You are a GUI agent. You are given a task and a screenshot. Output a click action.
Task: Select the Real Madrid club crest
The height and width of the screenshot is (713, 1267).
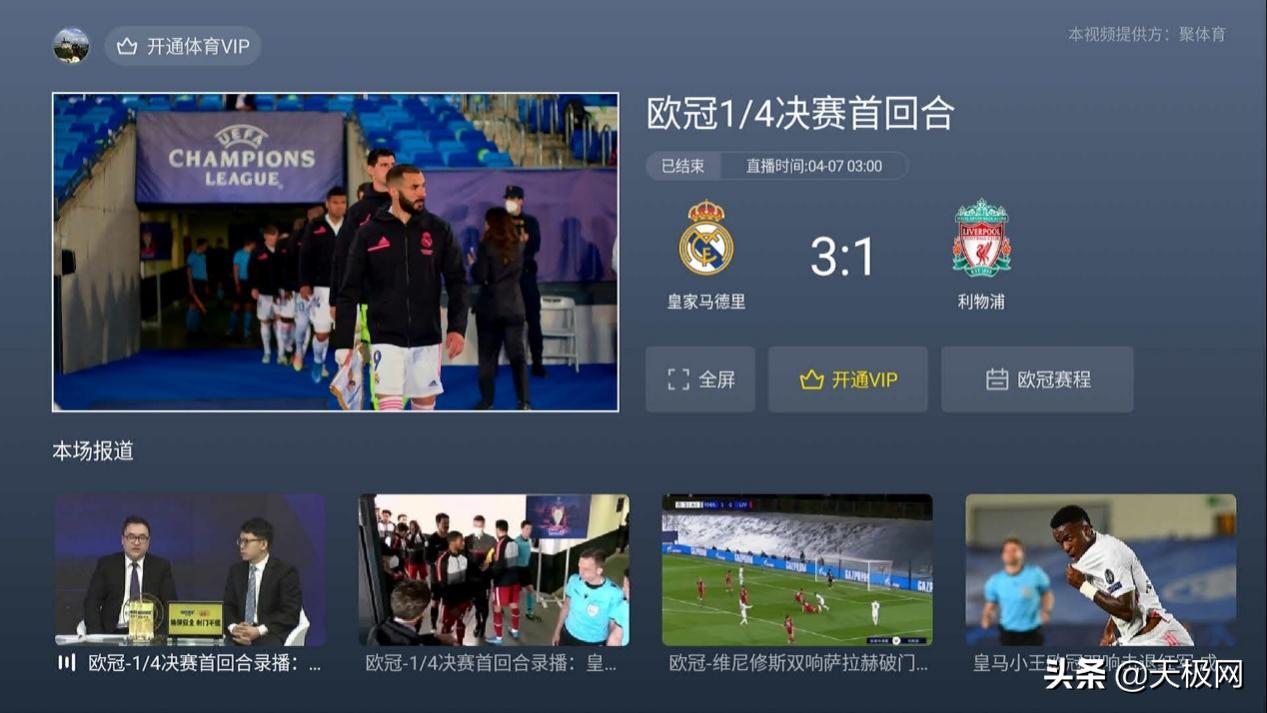pos(706,237)
